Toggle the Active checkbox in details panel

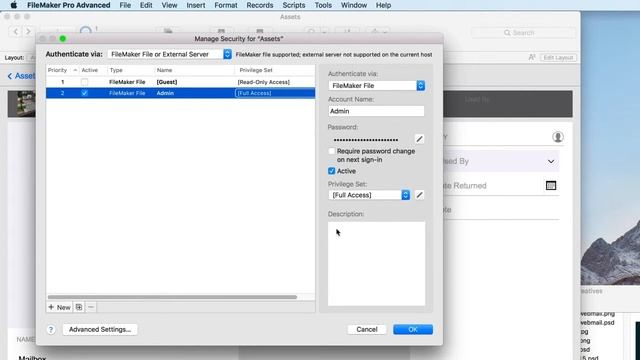[x=331, y=171]
